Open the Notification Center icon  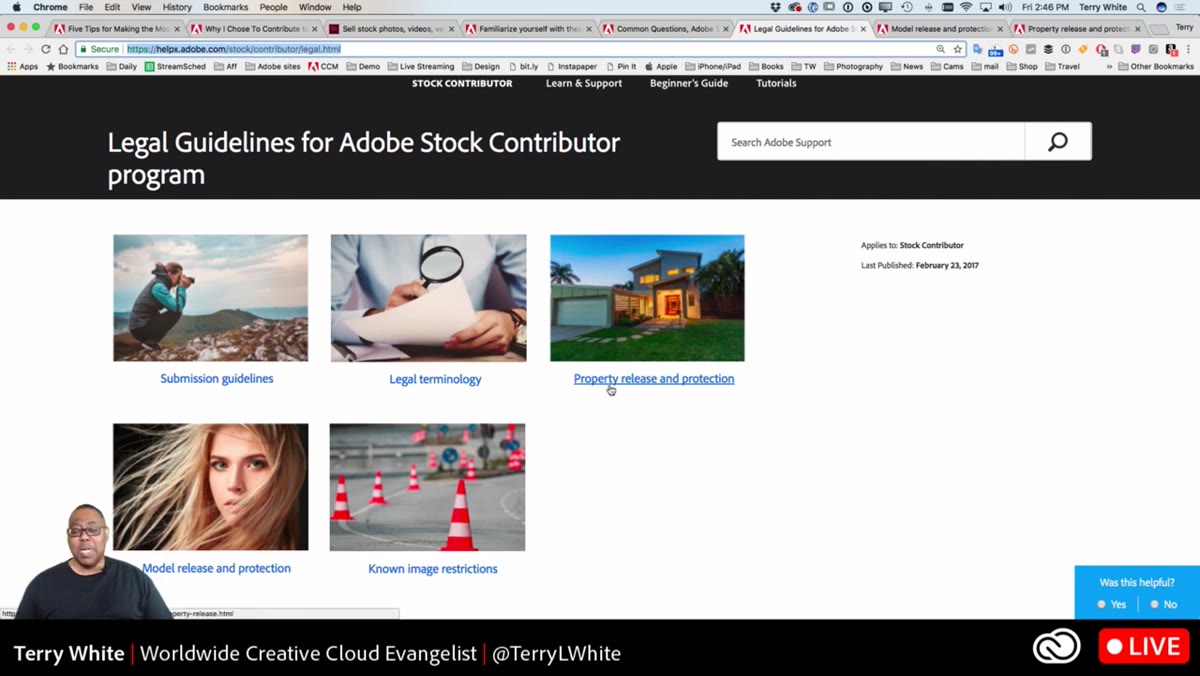(x=1181, y=7)
